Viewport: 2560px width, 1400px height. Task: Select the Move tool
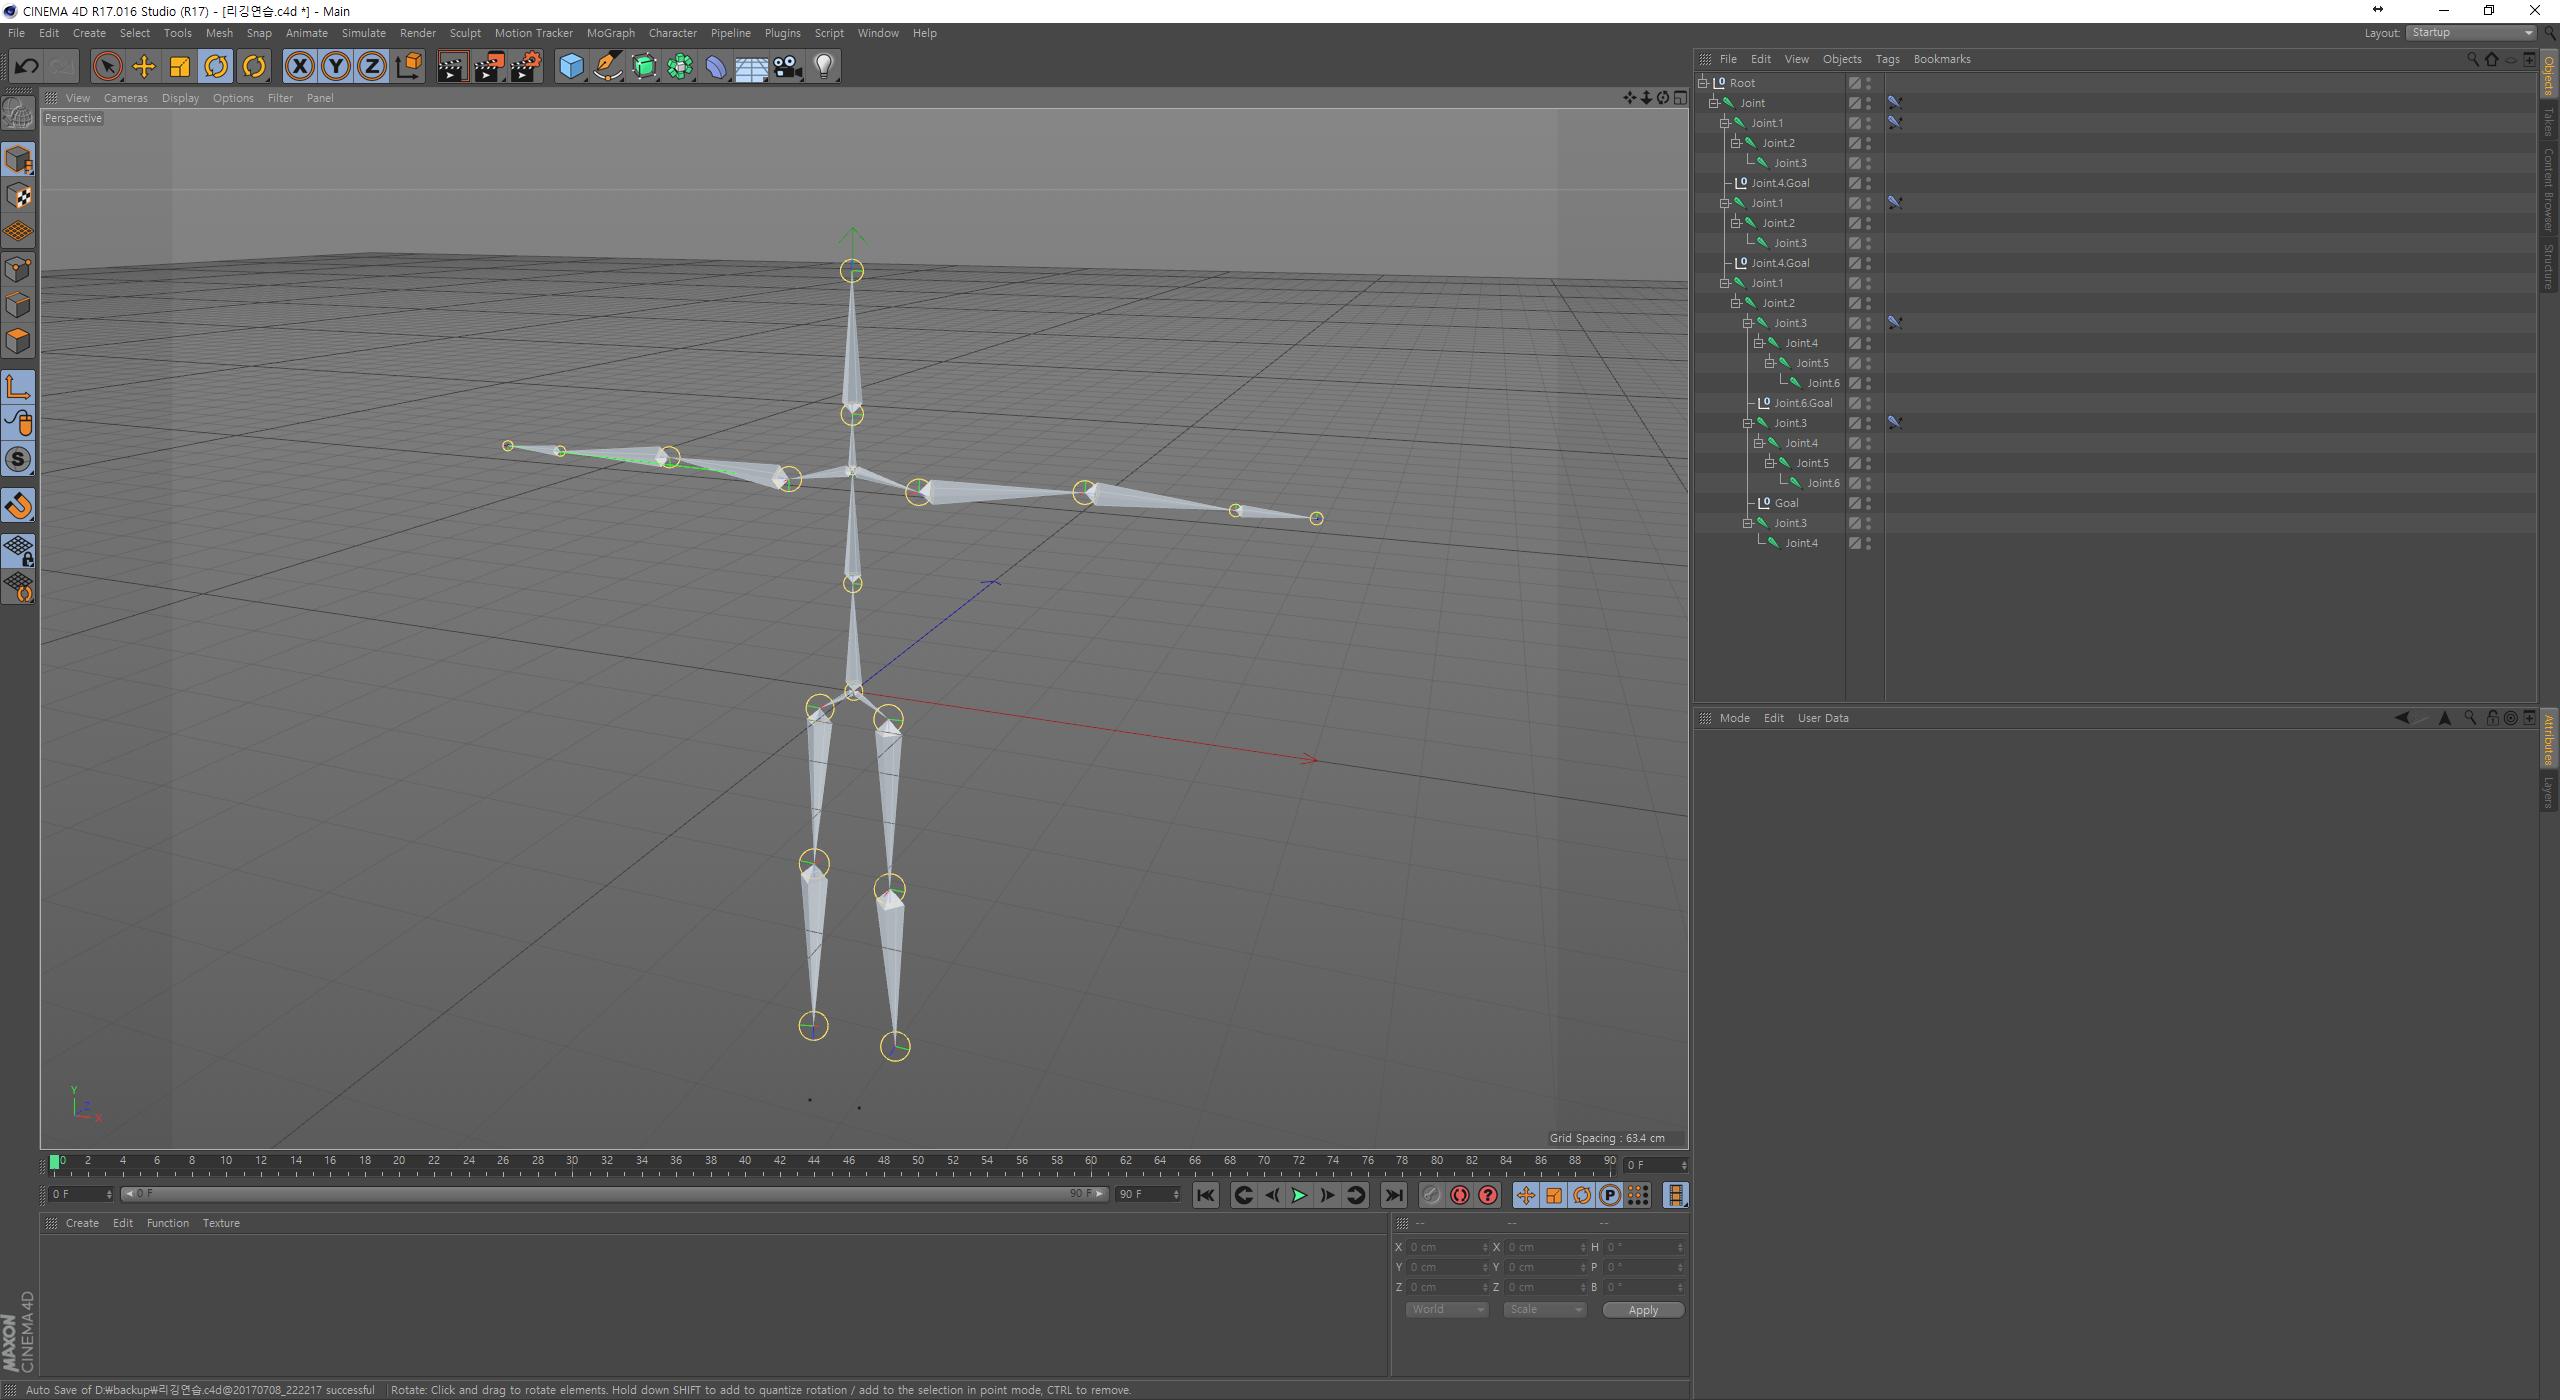[144, 67]
